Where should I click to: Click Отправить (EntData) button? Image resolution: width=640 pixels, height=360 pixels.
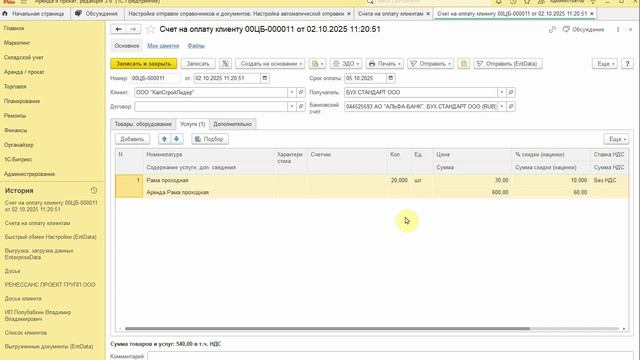(508, 64)
